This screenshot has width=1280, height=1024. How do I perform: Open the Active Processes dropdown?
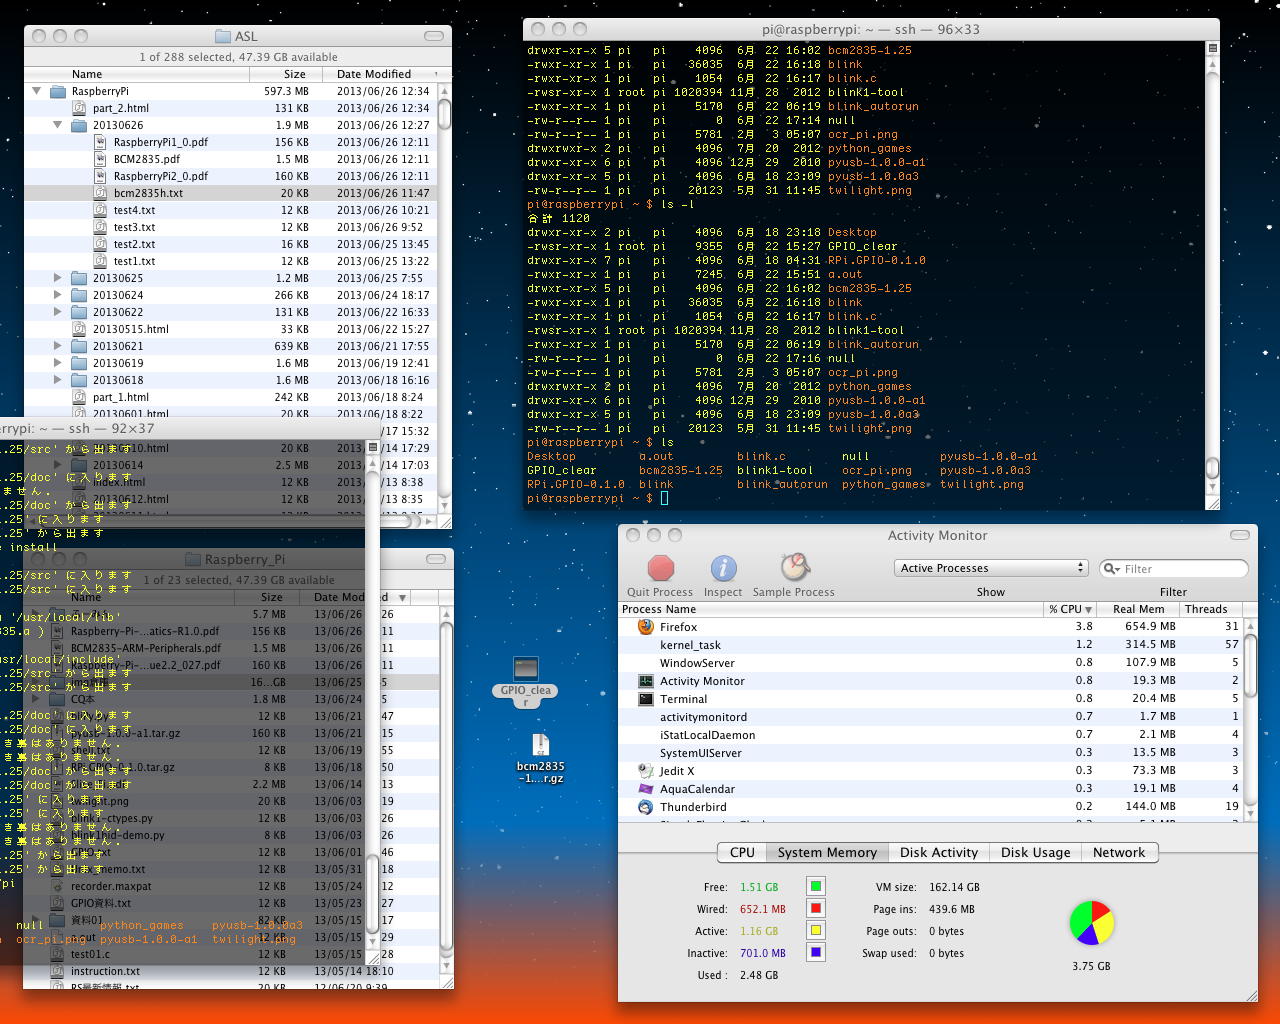(x=990, y=568)
